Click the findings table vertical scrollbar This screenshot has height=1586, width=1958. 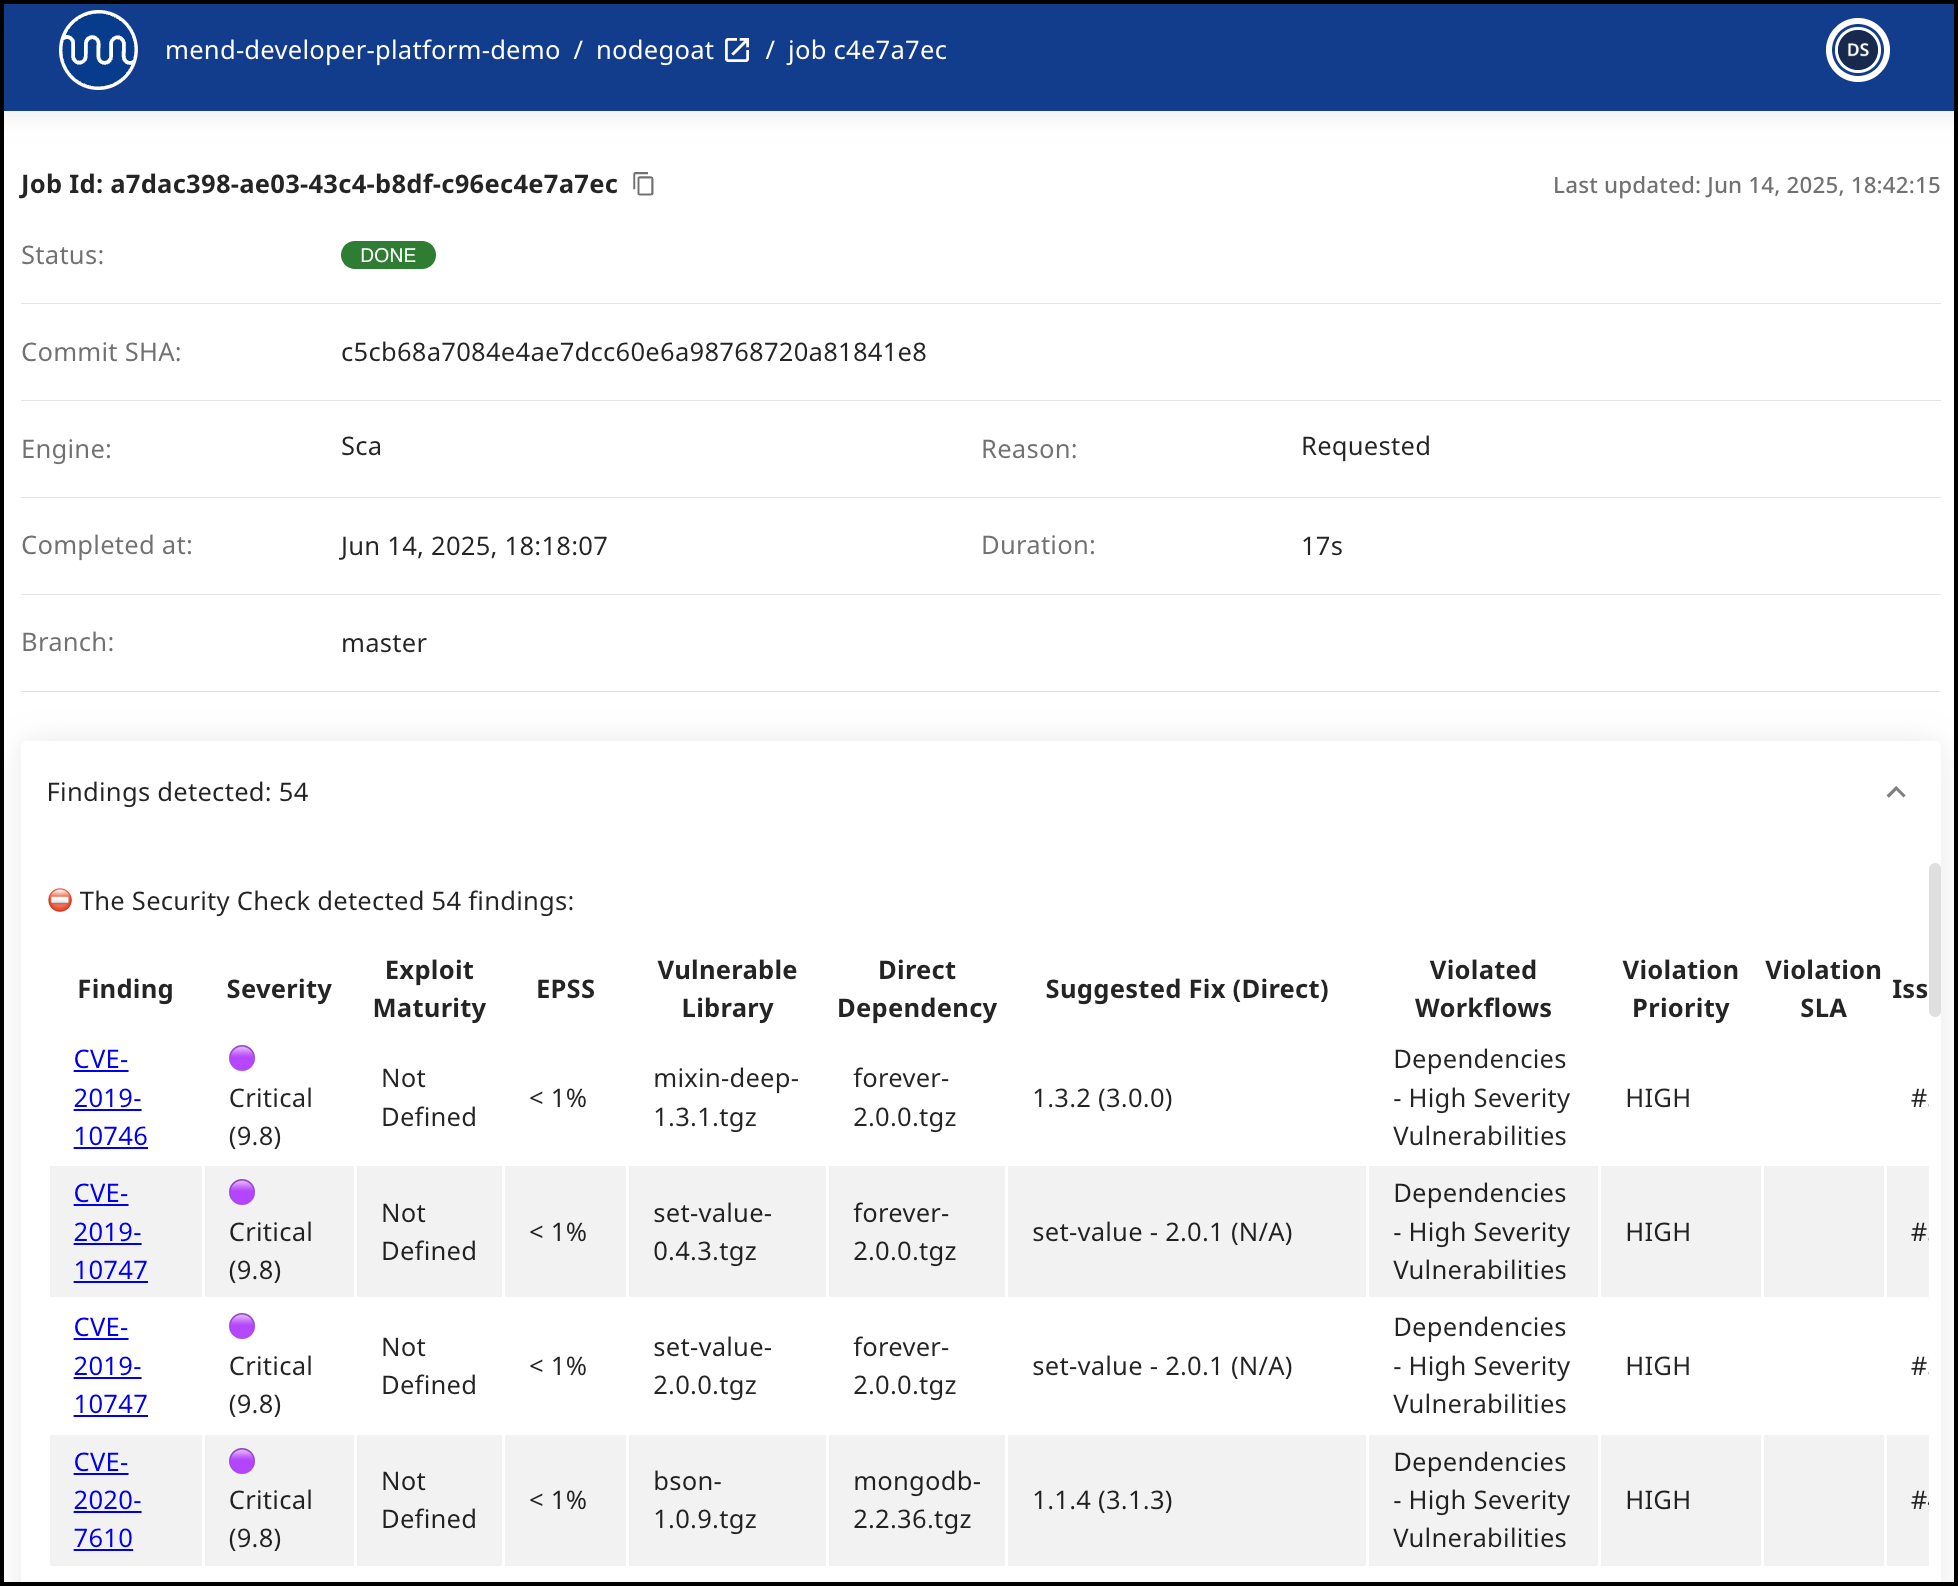pyautogui.click(x=1934, y=940)
